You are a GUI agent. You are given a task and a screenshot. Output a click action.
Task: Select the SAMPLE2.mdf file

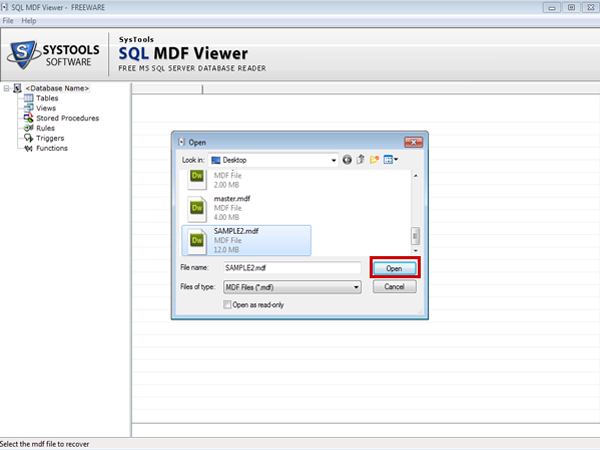pyautogui.click(x=246, y=240)
